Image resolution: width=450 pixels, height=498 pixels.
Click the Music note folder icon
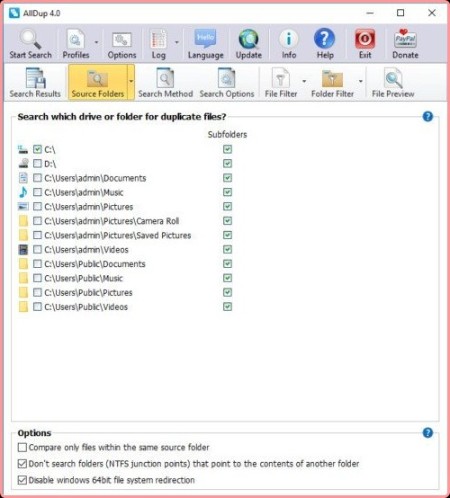click(x=23, y=192)
